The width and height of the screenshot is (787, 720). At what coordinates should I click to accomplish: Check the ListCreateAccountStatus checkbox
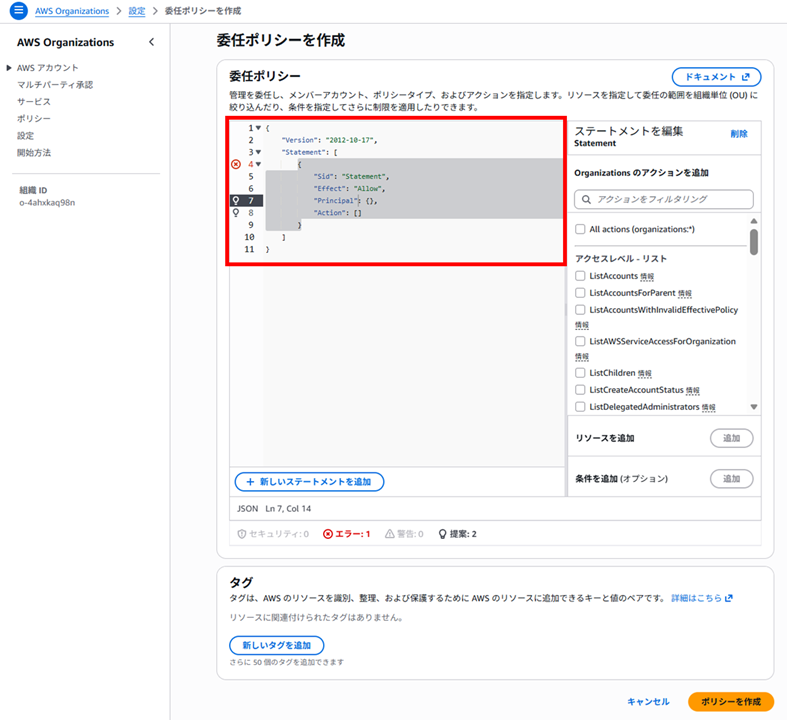(580, 390)
